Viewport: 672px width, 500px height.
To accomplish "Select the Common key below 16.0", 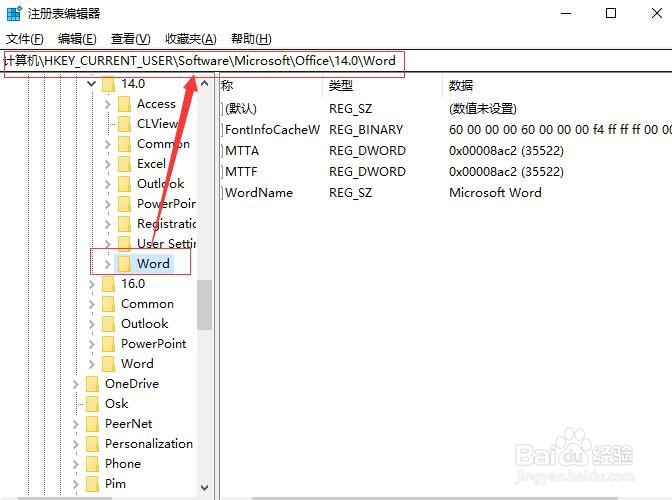I will pyautogui.click(x=147, y=304).
